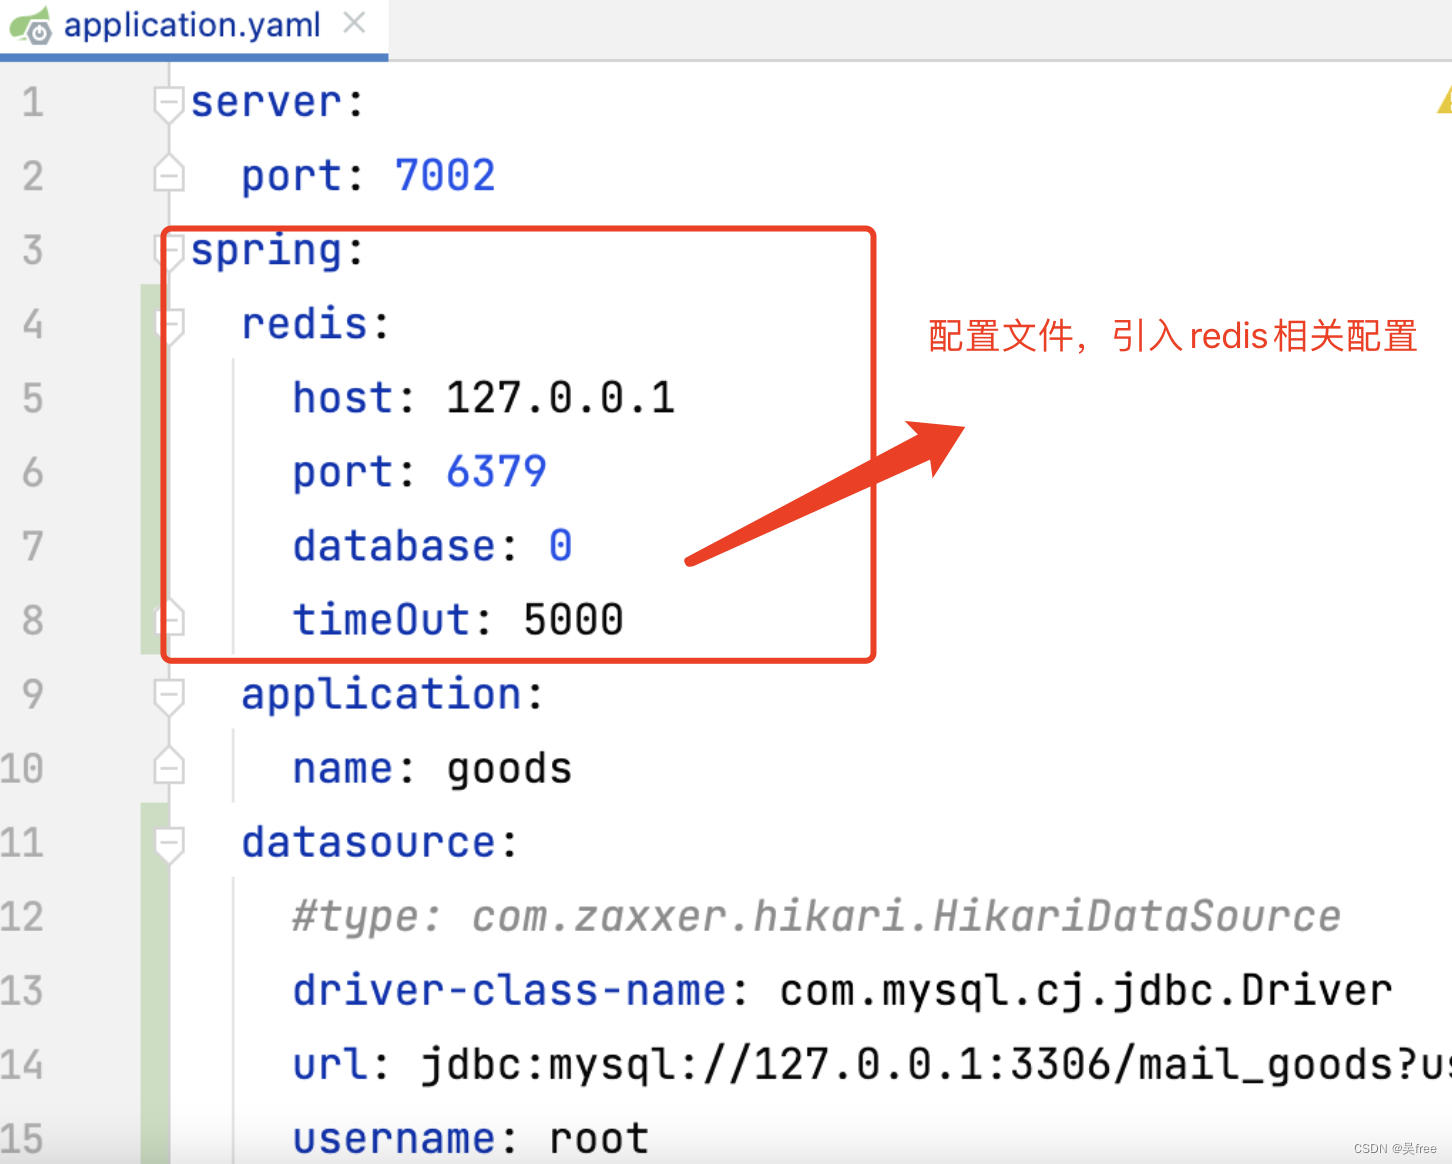The width and height of the screenshot is (1452, 1164).
Task: Place cursor on 'server:' key
Action: 278,102
